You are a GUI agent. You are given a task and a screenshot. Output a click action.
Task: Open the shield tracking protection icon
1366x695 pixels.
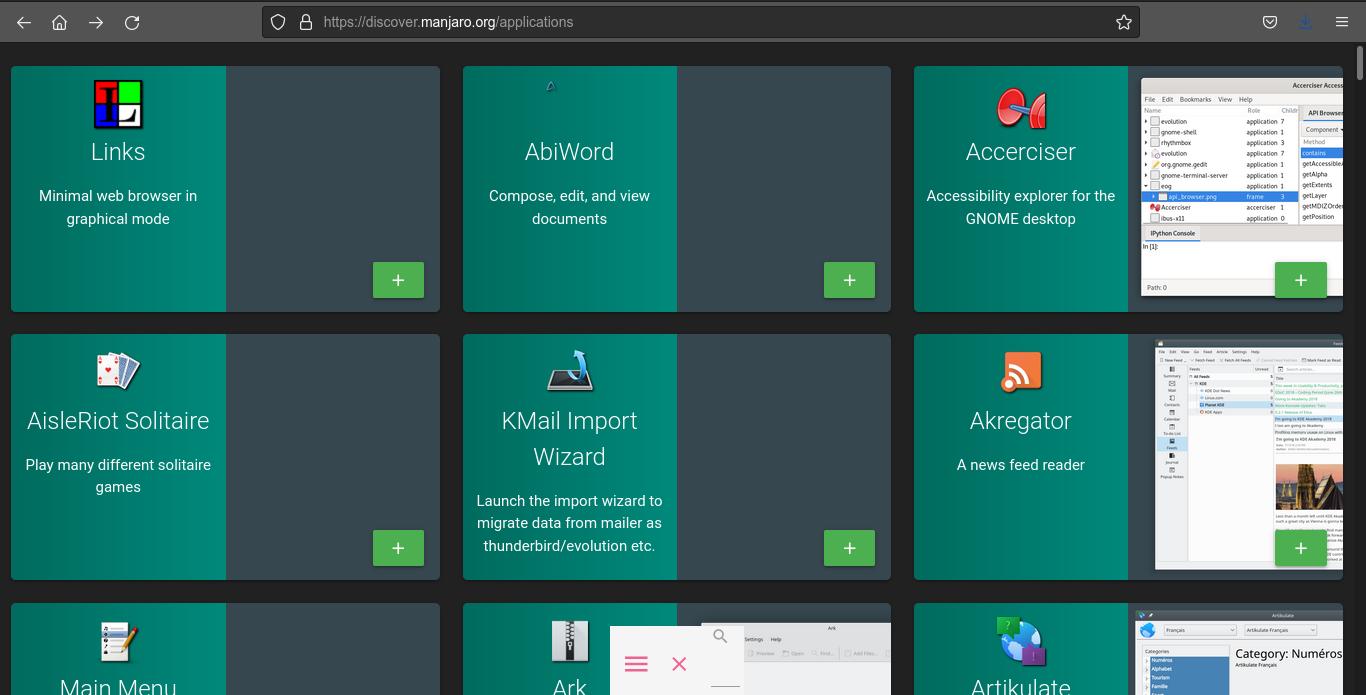tap(279, 22)
